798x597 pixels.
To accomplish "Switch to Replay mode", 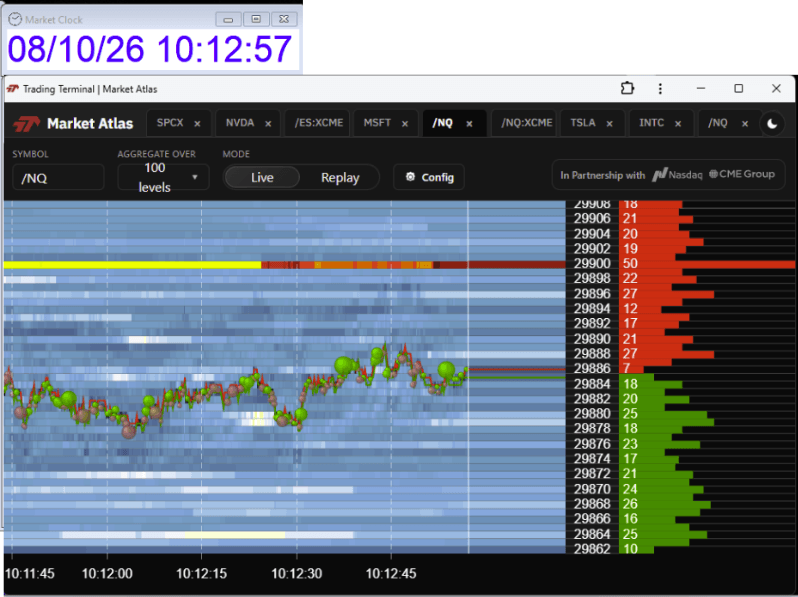I will [340, 178].
